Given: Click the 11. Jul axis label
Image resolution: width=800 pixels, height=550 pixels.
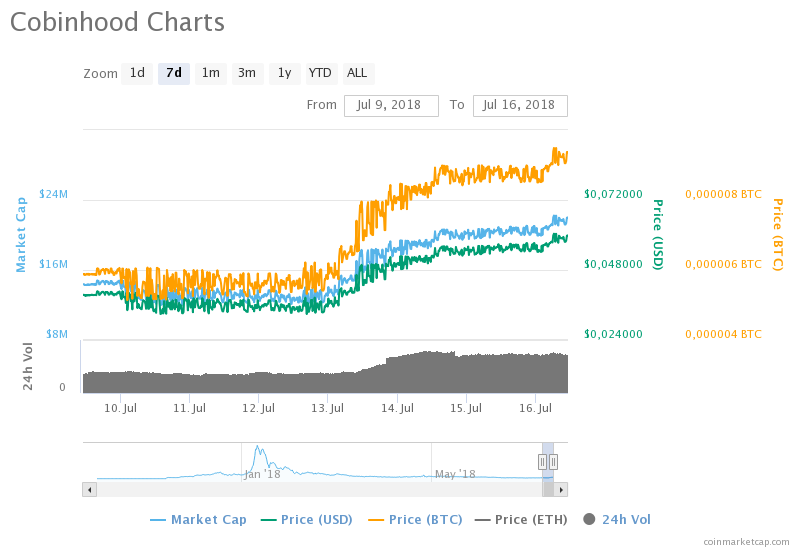Looking at the screenshot, I should click(x=189, y=409).
